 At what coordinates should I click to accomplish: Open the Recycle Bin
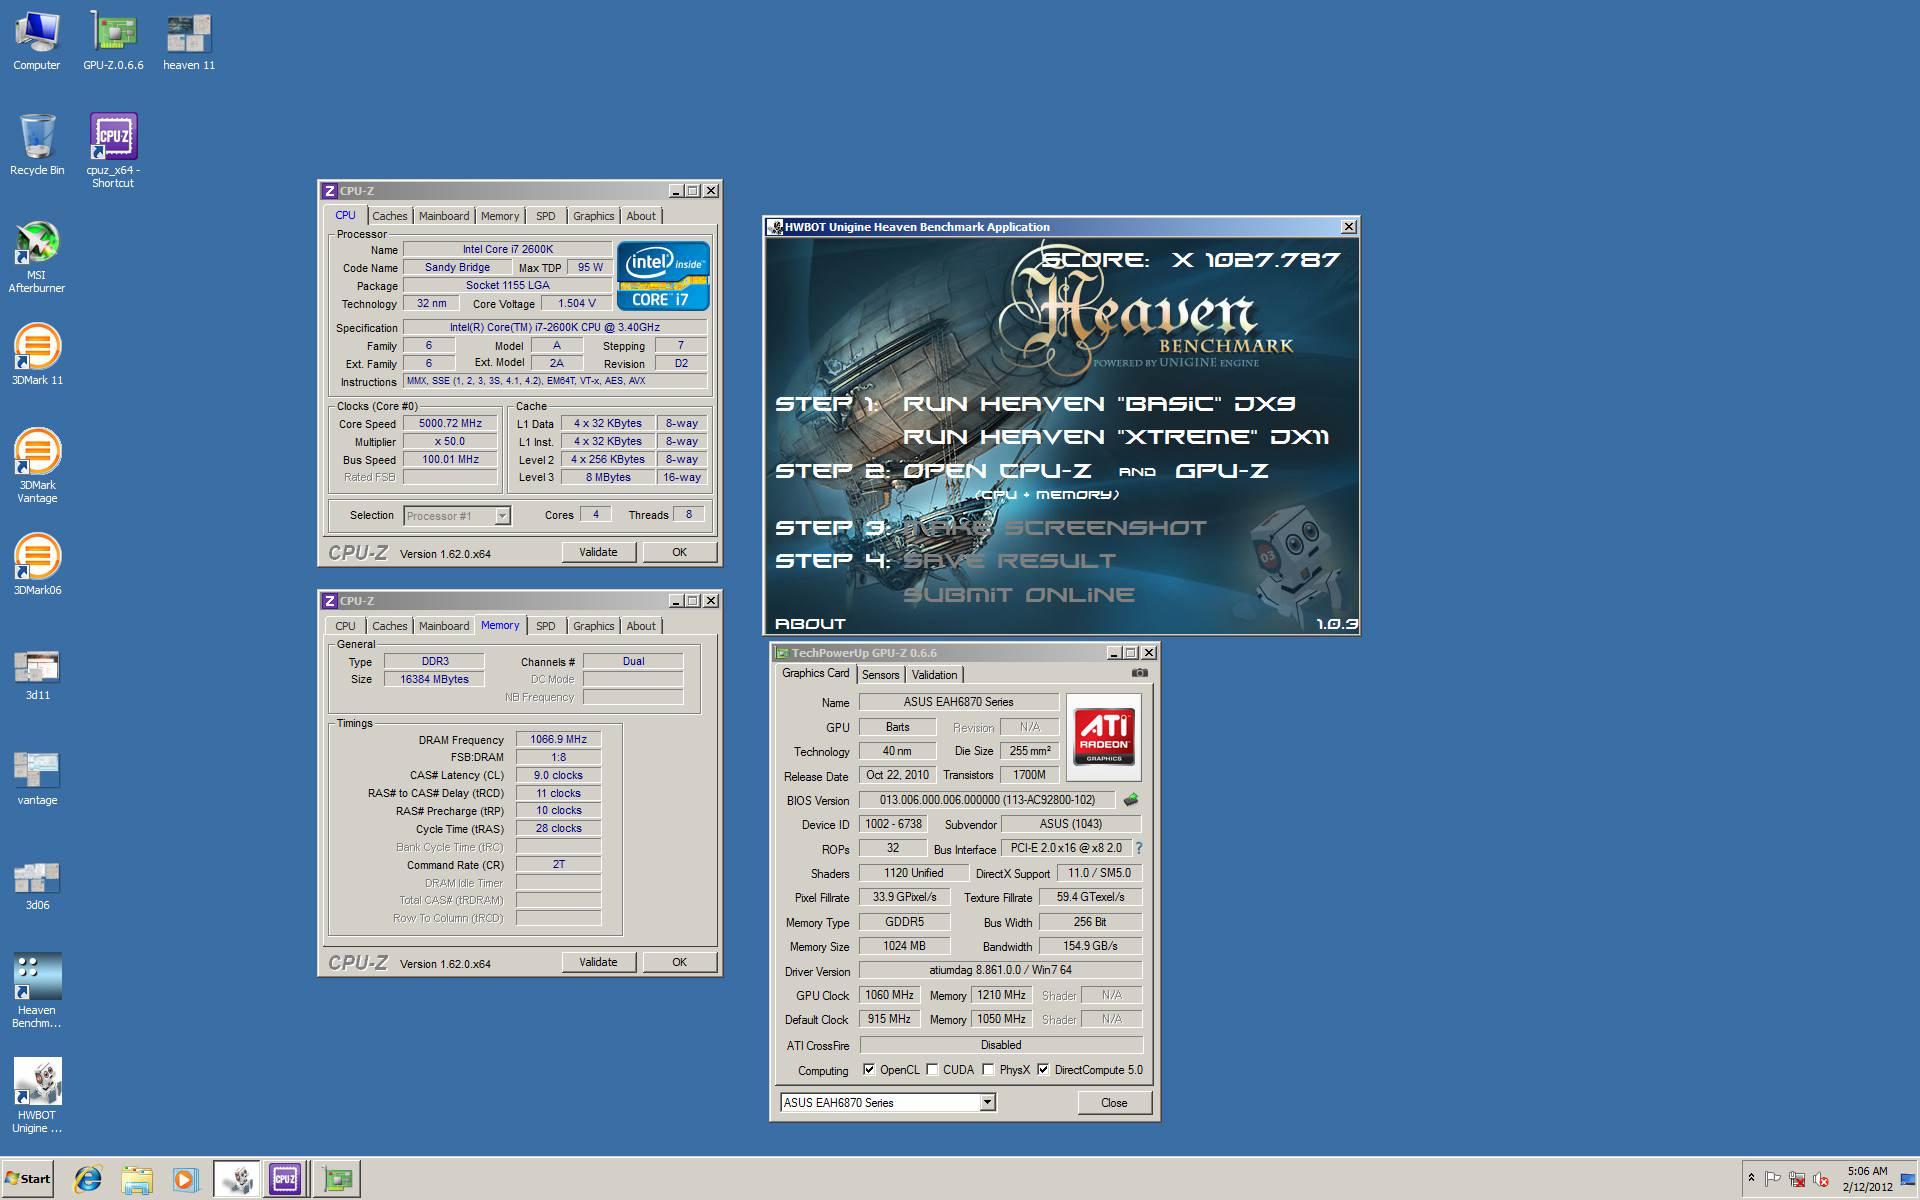37,145
